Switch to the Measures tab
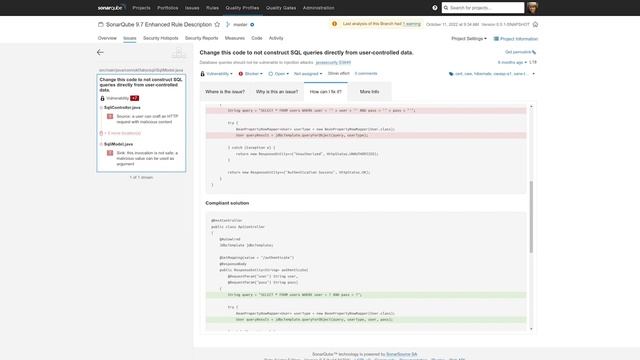The image size is (640, 360). 235,38
